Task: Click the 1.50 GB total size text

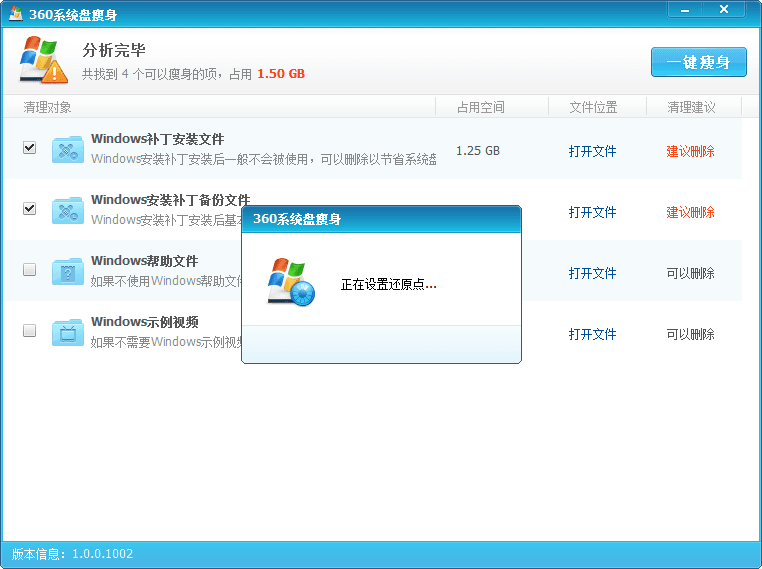Action: (x=281, y=74)
